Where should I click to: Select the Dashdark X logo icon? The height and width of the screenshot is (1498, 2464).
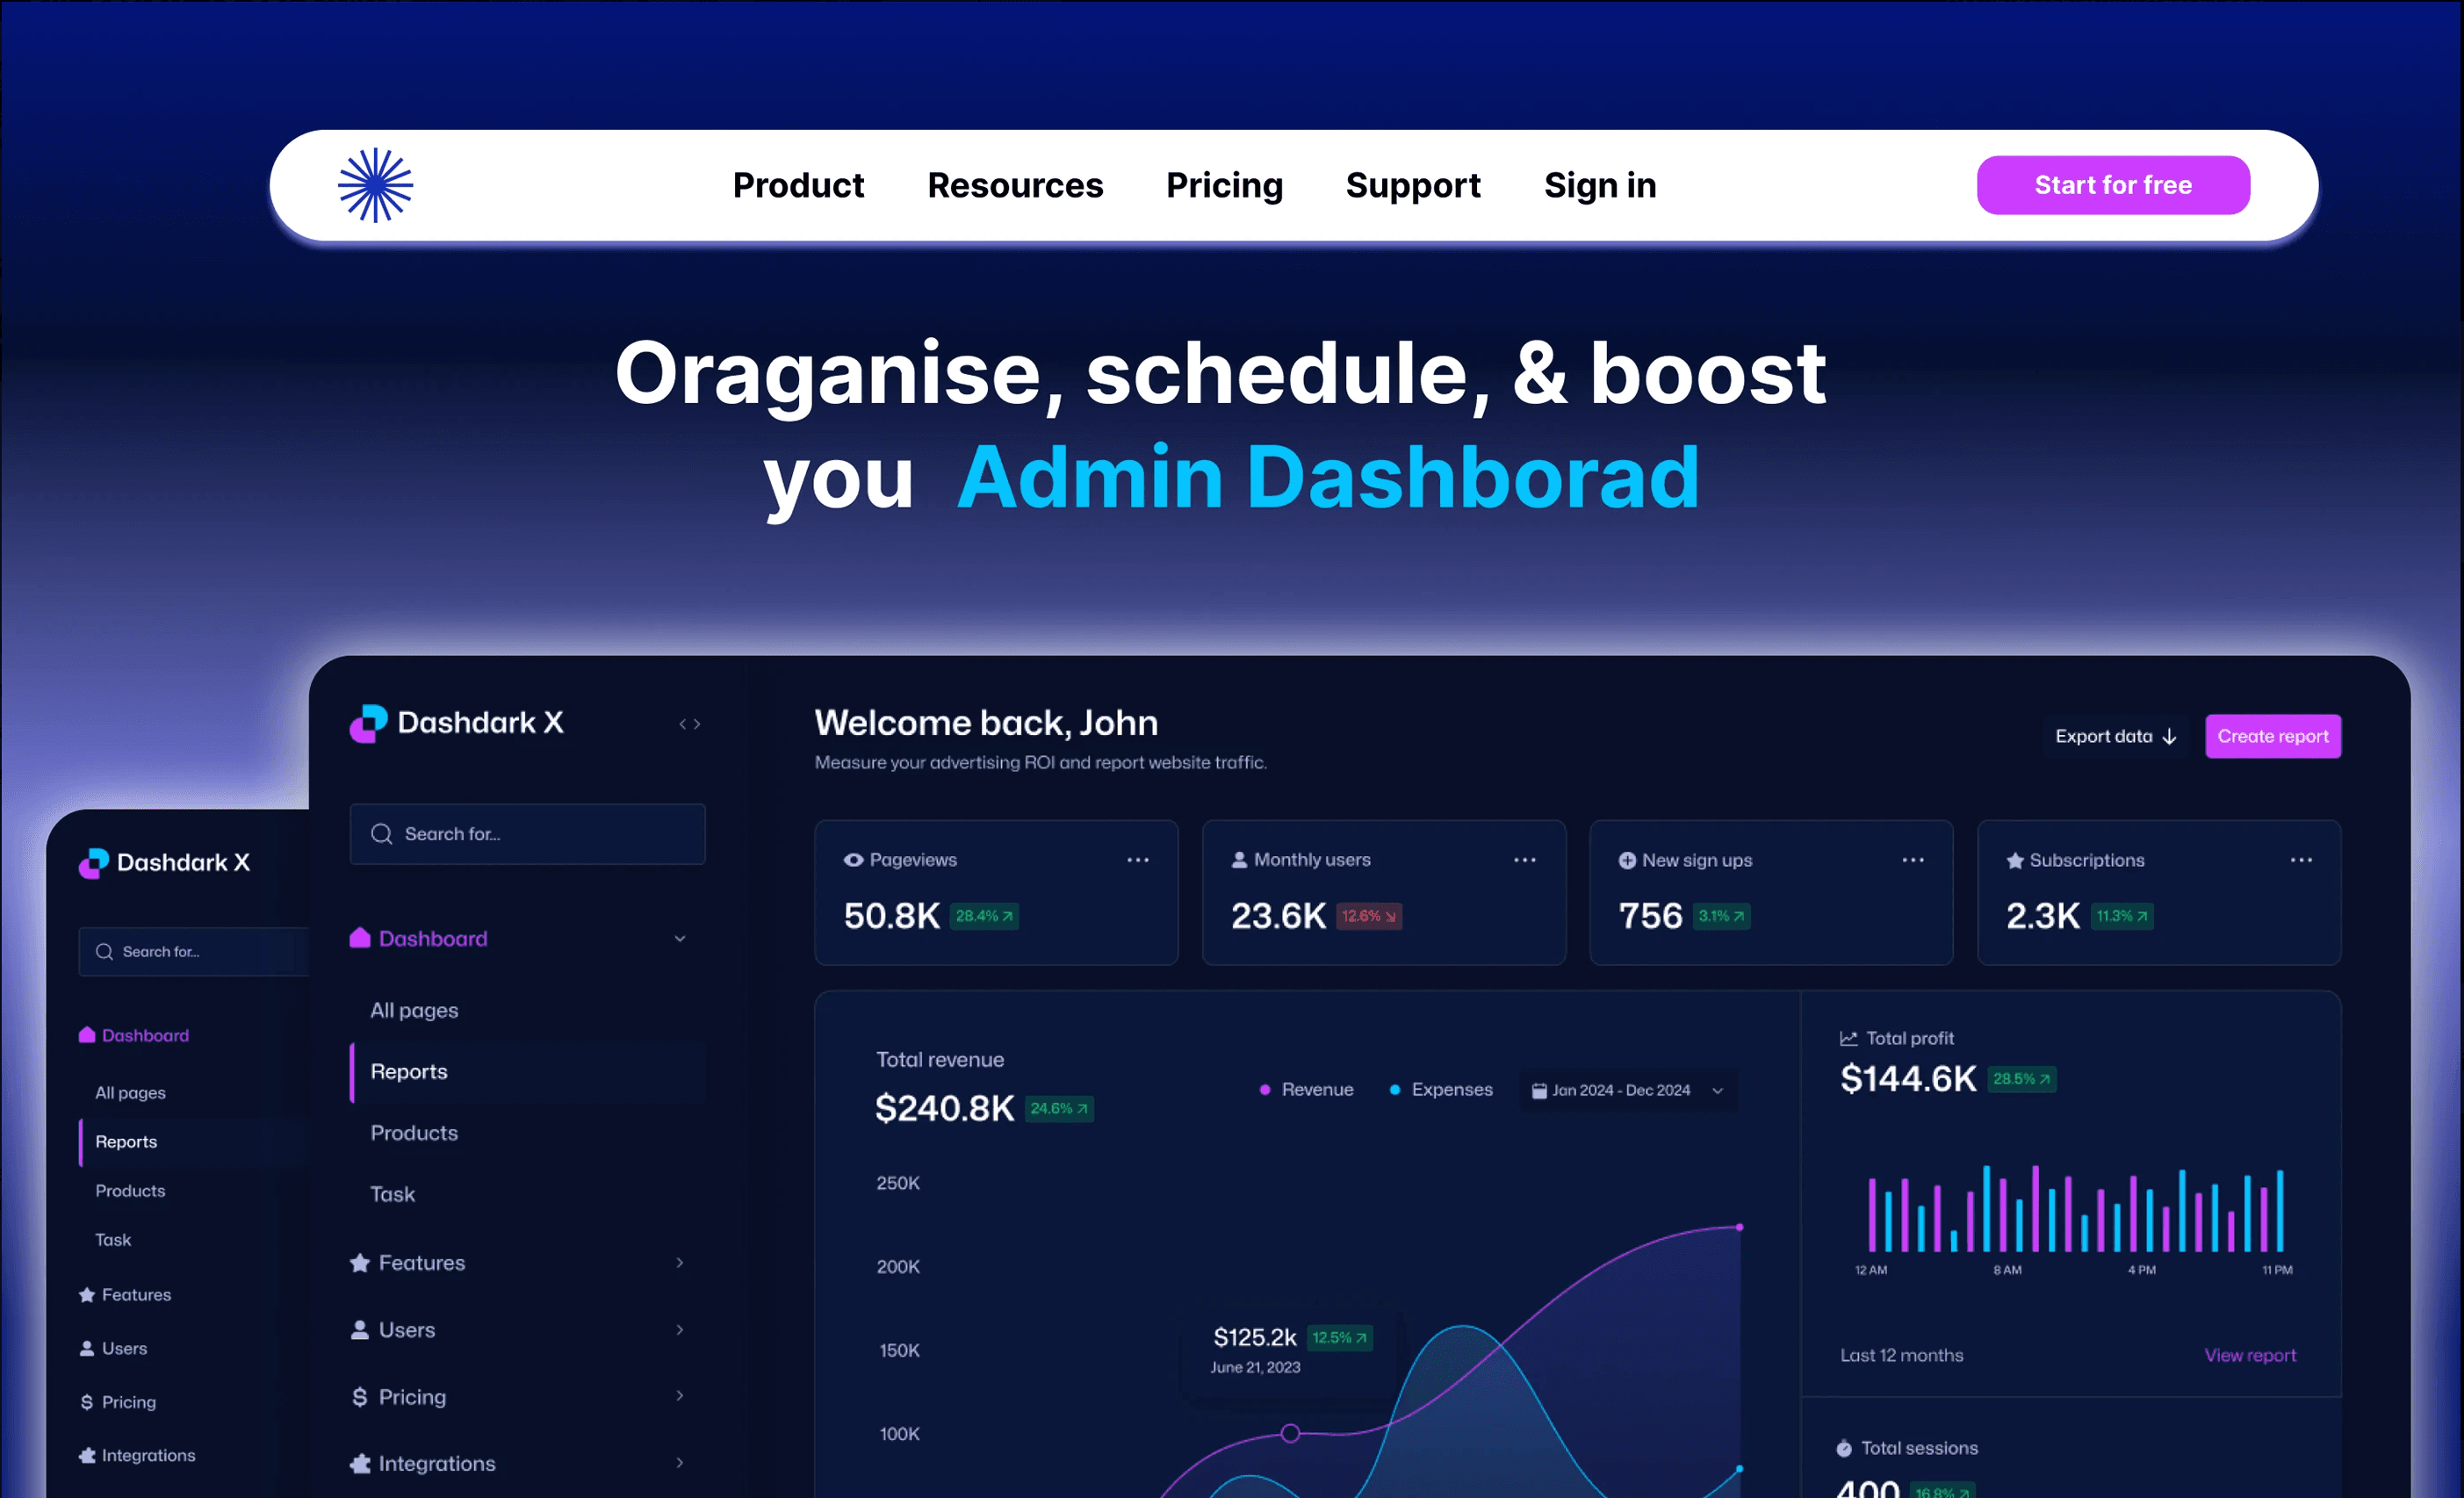click(369, 723)
